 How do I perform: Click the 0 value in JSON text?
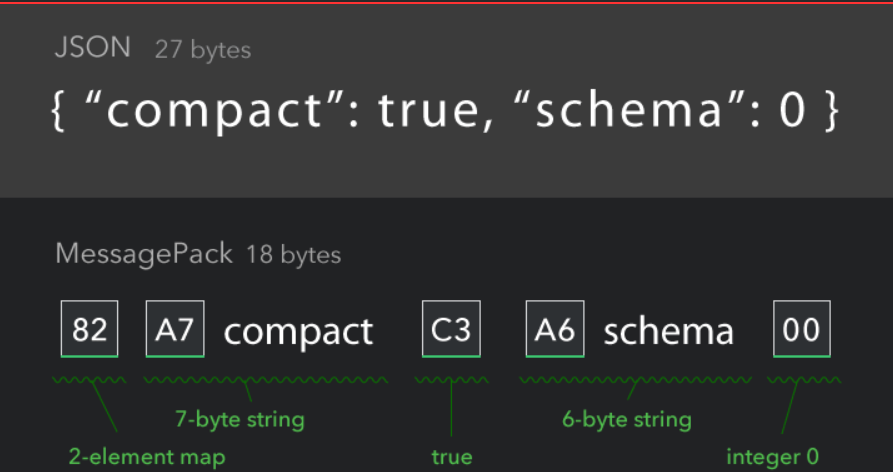792,112
